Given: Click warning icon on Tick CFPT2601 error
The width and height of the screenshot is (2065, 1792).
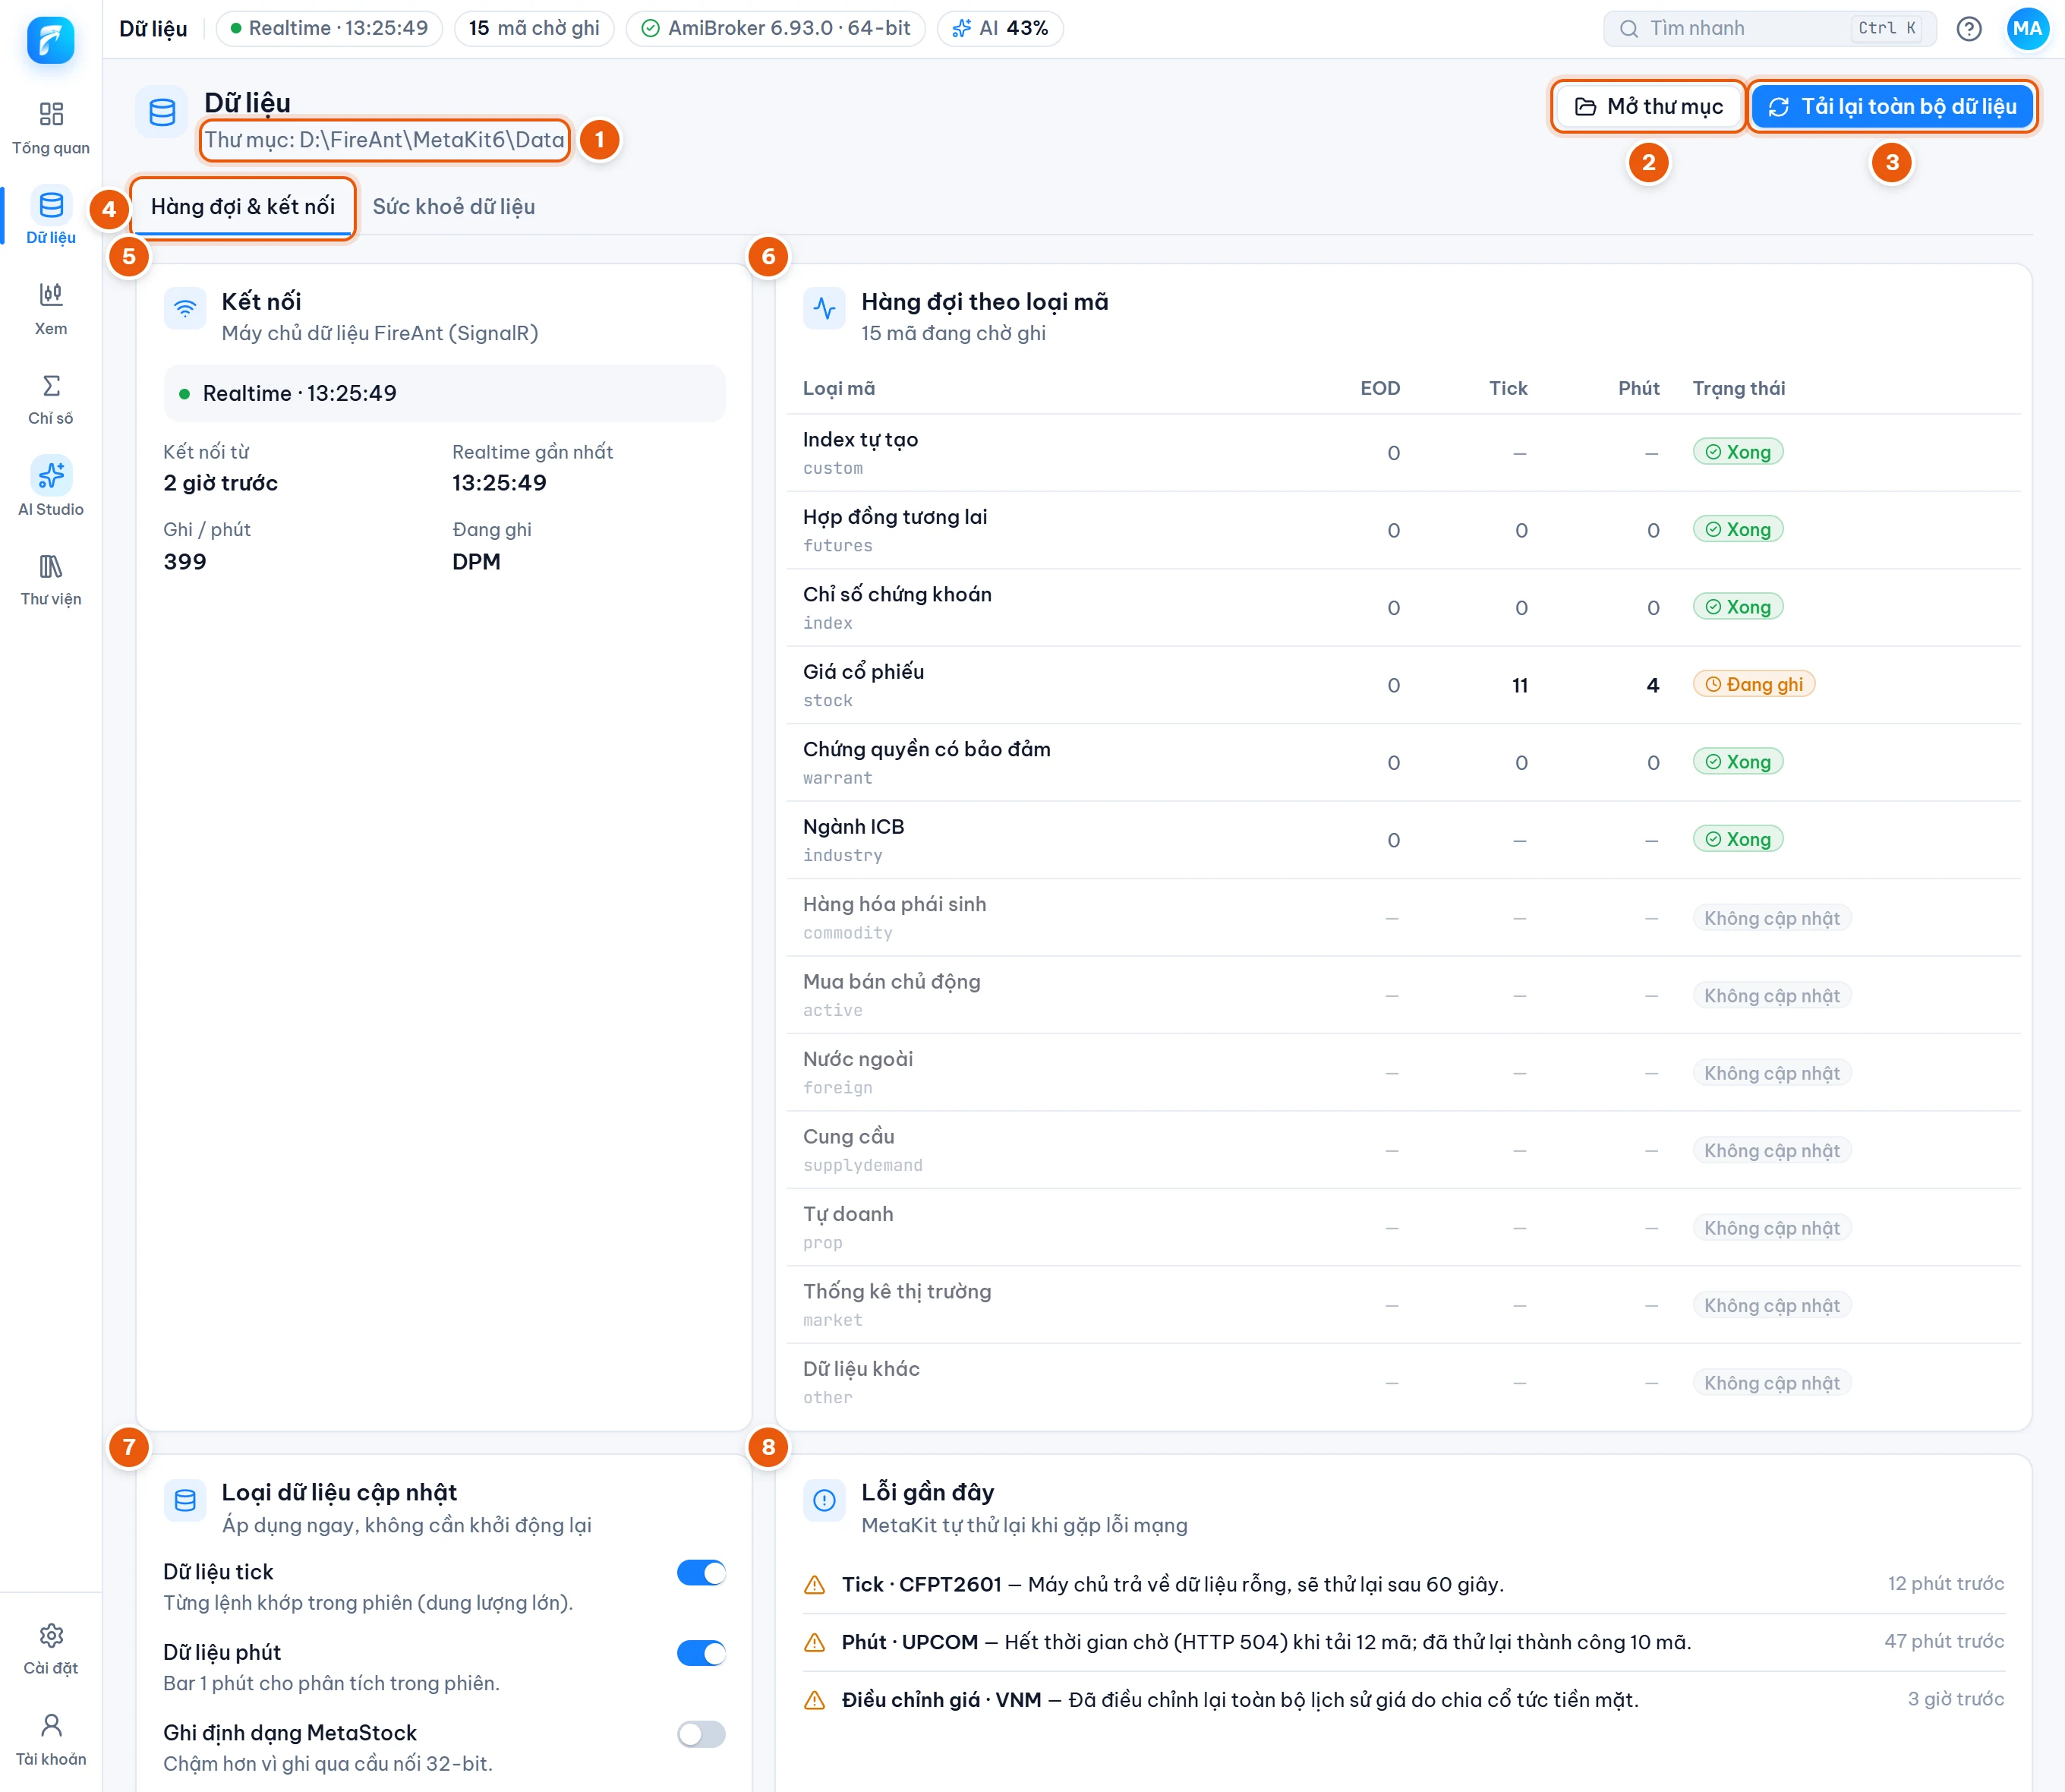Looking at the screenshot, I should pos(815,1585).
